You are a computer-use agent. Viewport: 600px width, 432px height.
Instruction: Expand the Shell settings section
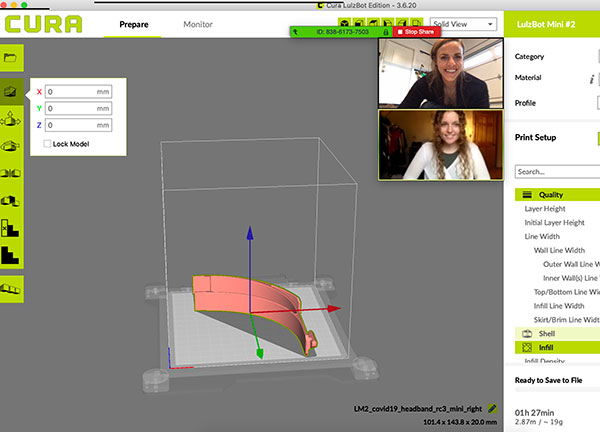point(557,334)
